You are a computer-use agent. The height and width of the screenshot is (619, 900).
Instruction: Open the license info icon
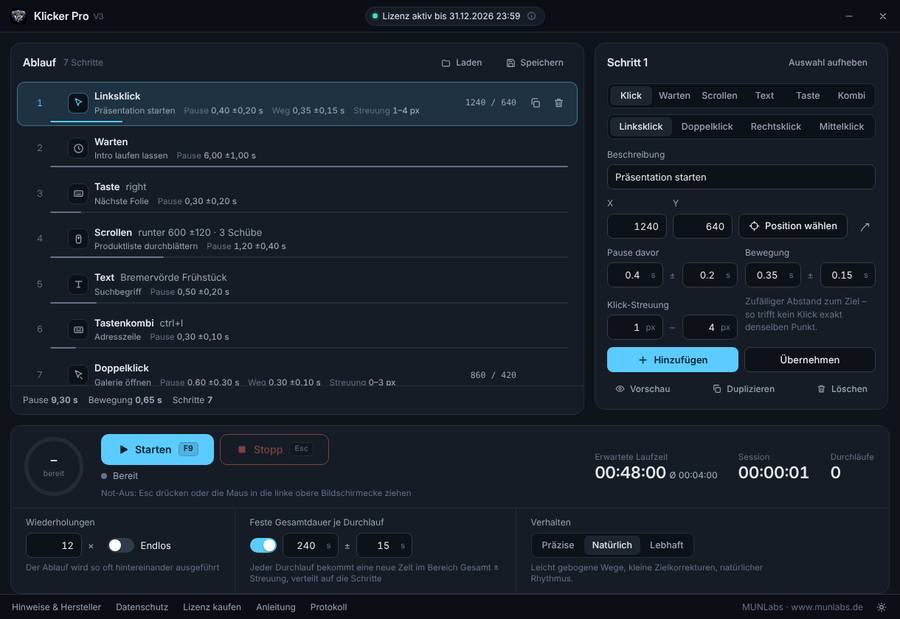[x=532, y=16]
